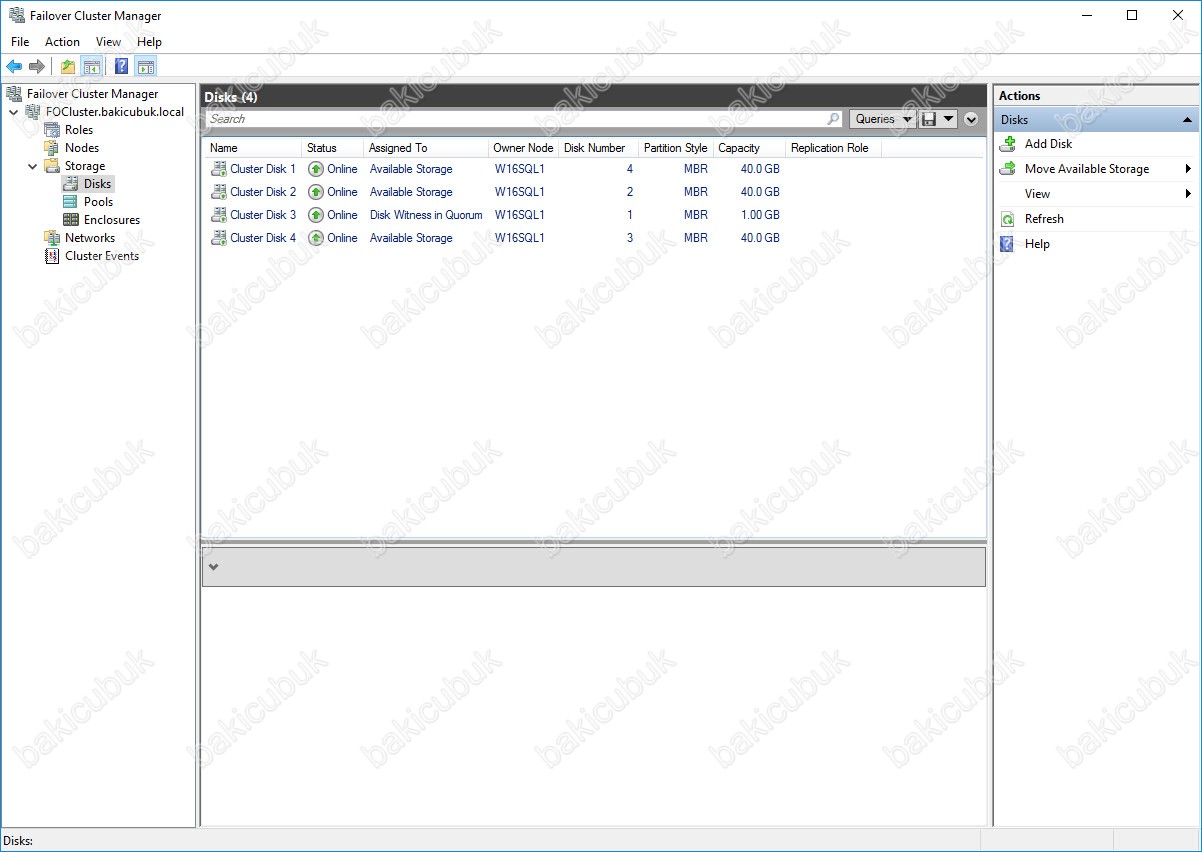This screenshot has height=852, width=1202.
Task: Click the Help icon in Actions pane
Action: [x=1008, y=244]
